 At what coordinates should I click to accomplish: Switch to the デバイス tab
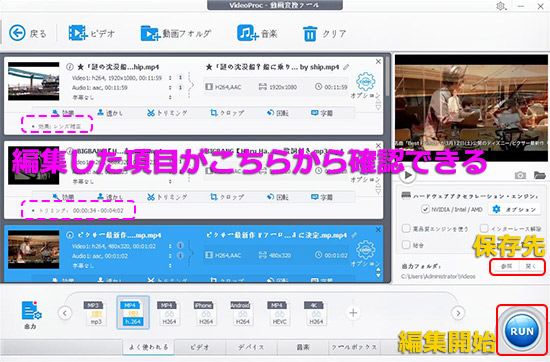click(251, 347)
